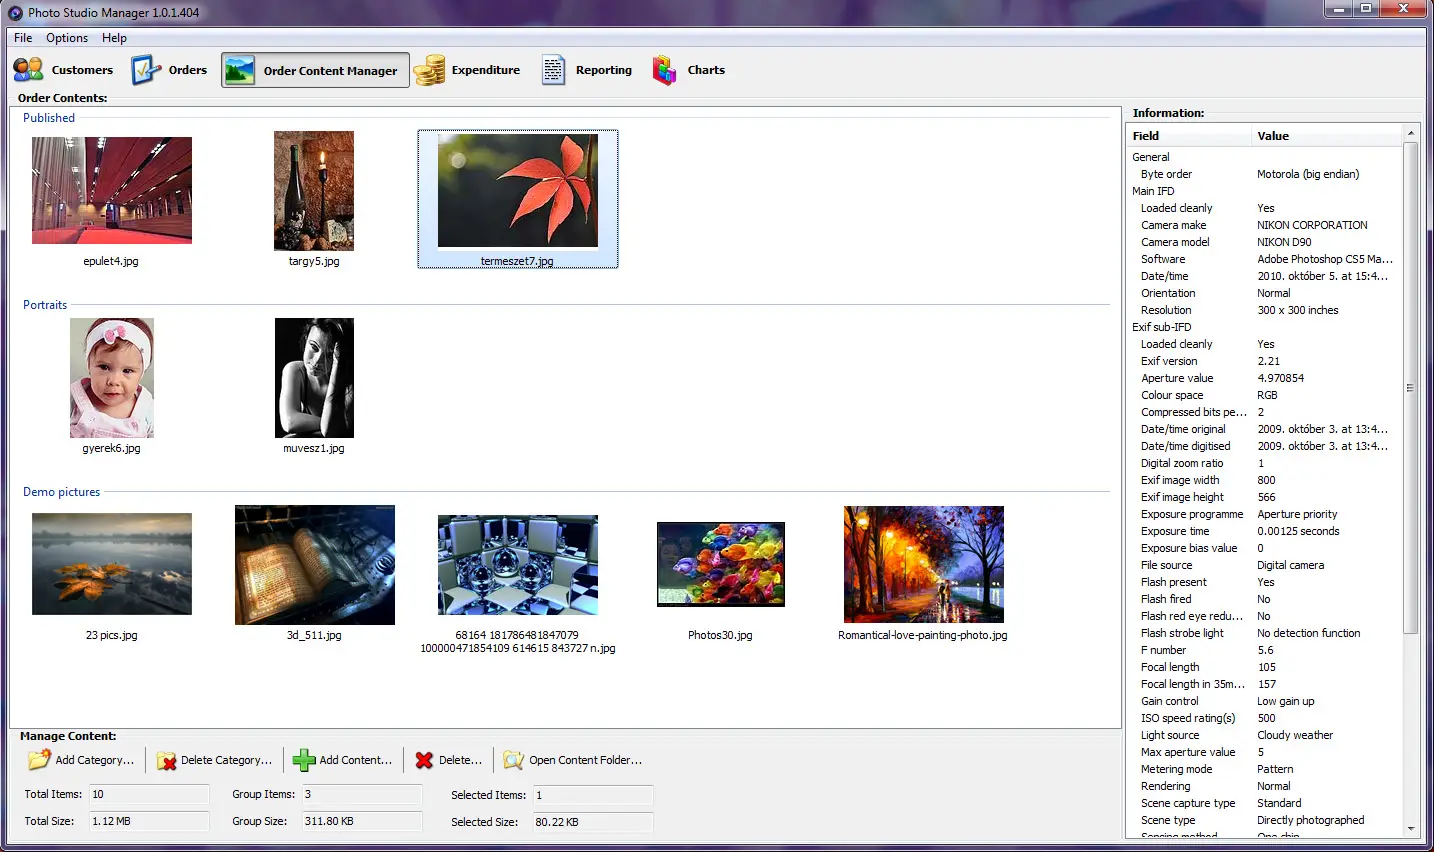Screen dimensions: 1434x852
Task: Select the epulet4.jpg thumbnail
Action: click(x=112, y=191)
